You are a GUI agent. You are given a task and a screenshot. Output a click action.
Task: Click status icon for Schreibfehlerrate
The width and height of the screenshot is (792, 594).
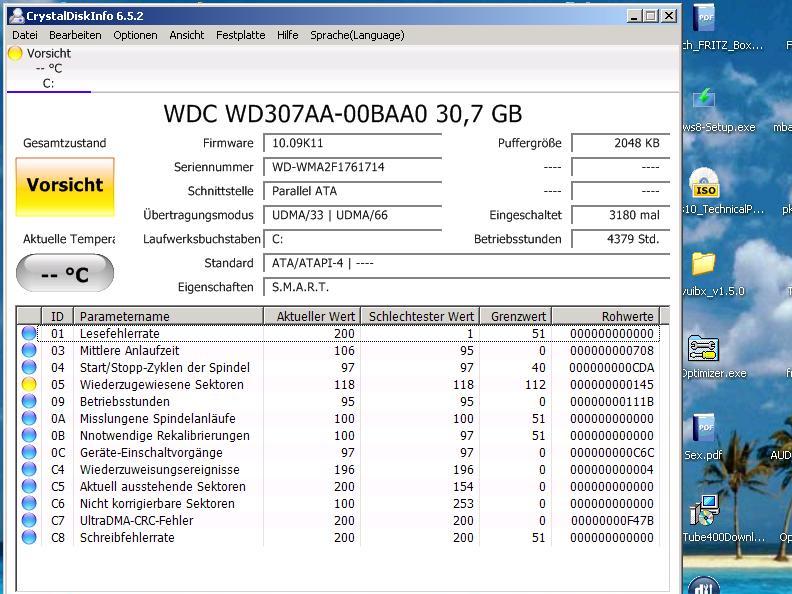click(29, 537)
